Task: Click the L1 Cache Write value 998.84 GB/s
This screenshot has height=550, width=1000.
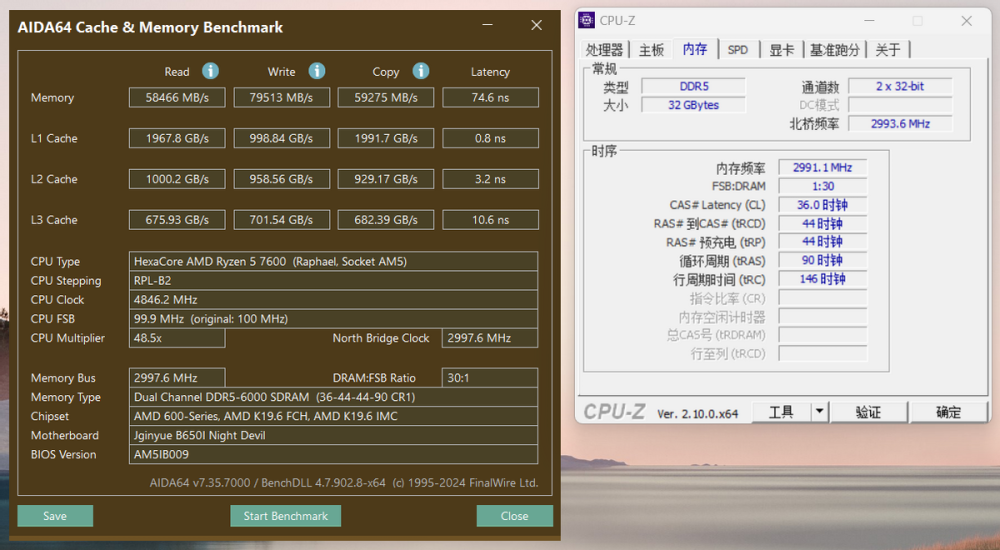Action: click(x=281, y=138)
